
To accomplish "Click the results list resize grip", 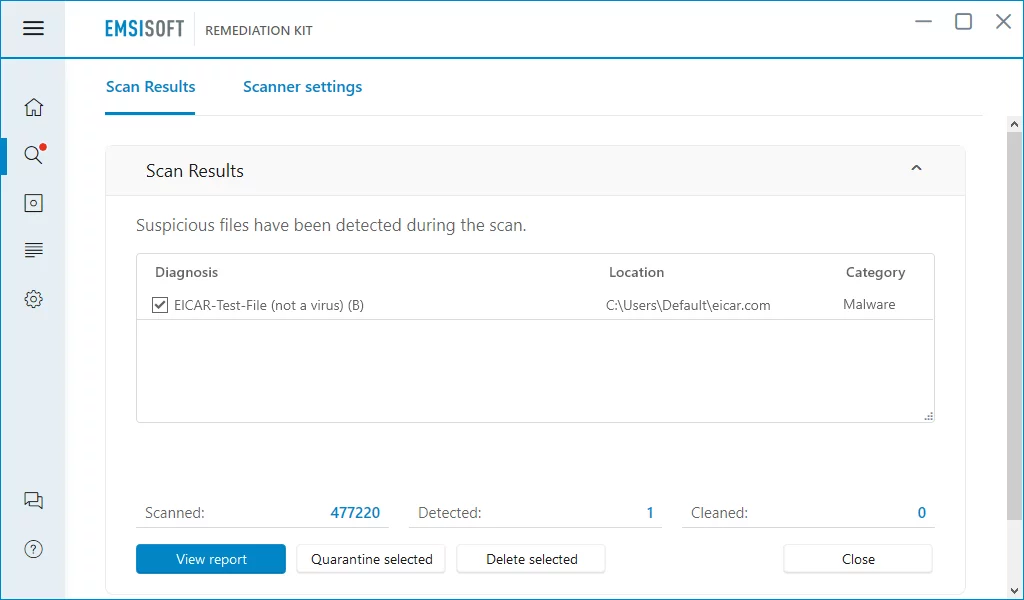I will pos(929,416).
